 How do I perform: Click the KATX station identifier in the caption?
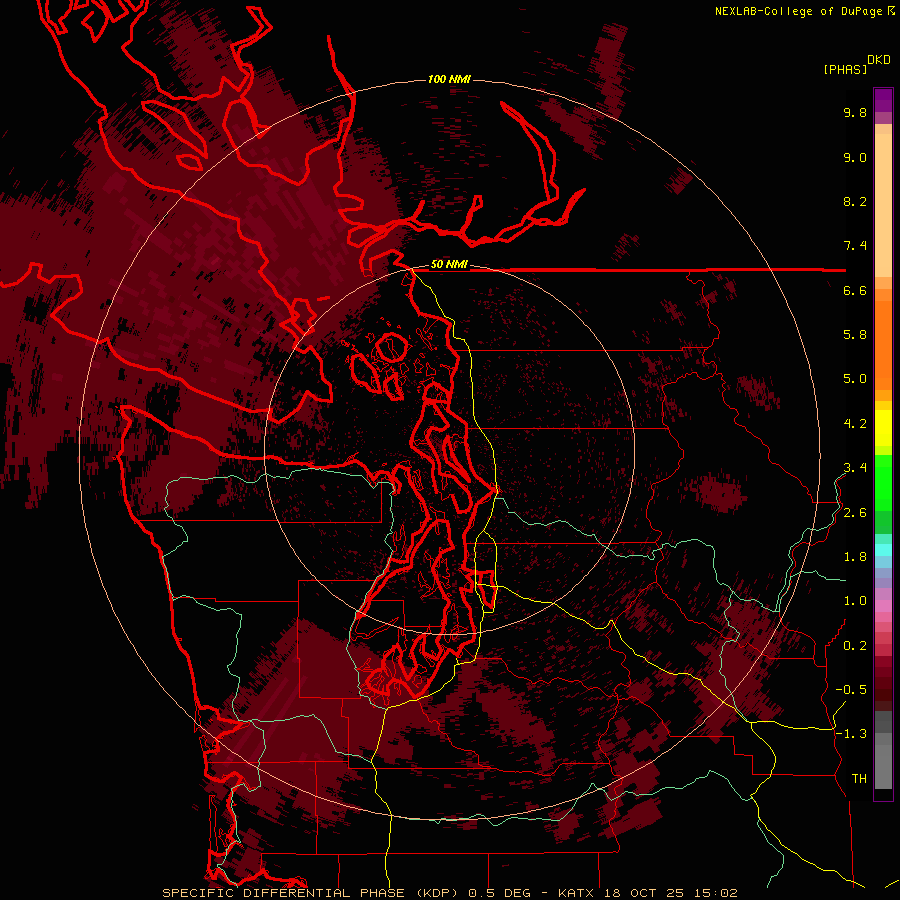coord(577,893)
